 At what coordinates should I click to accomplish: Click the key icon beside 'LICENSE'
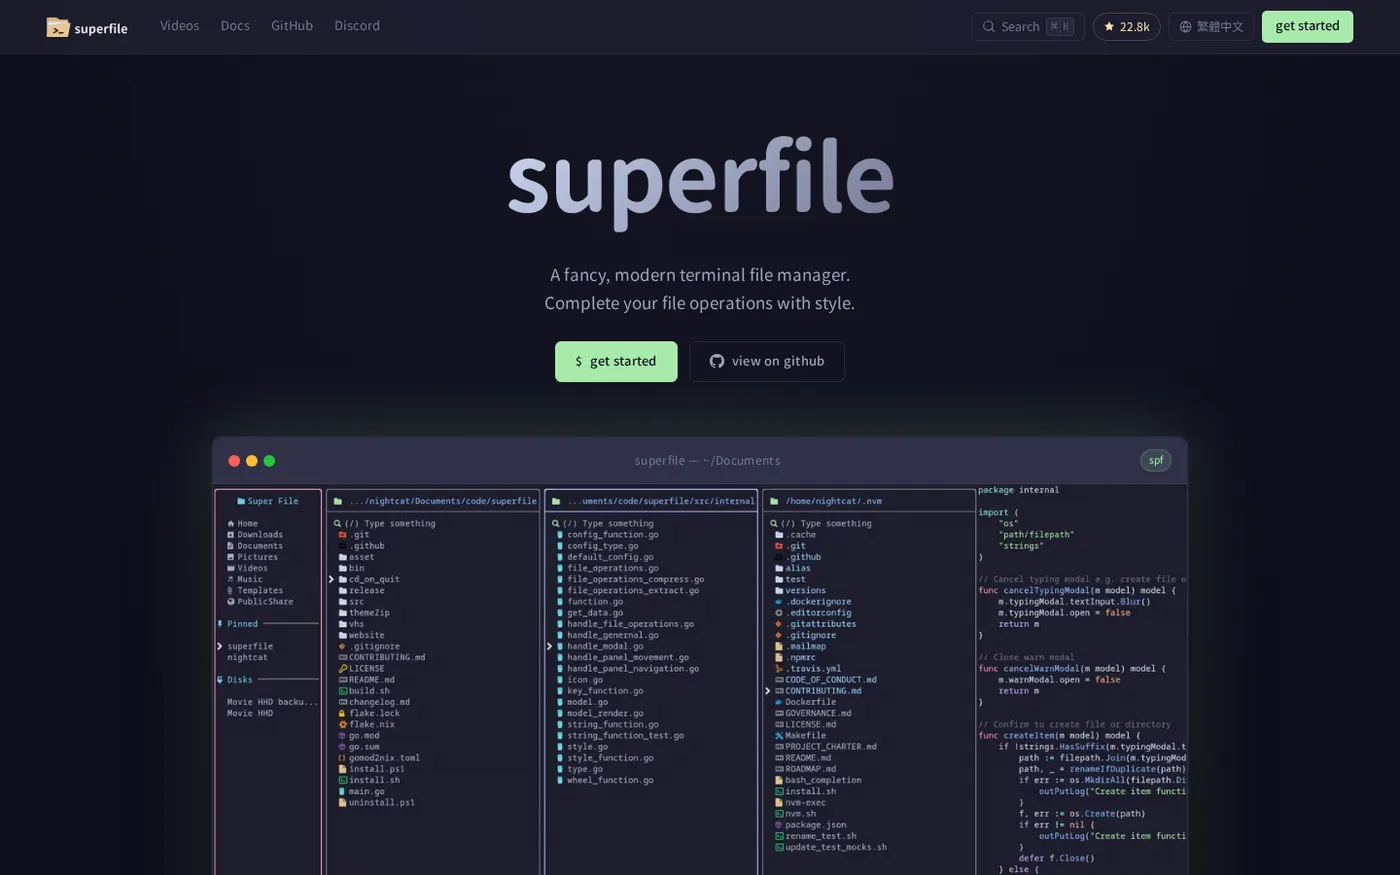[x=343, y=669]
